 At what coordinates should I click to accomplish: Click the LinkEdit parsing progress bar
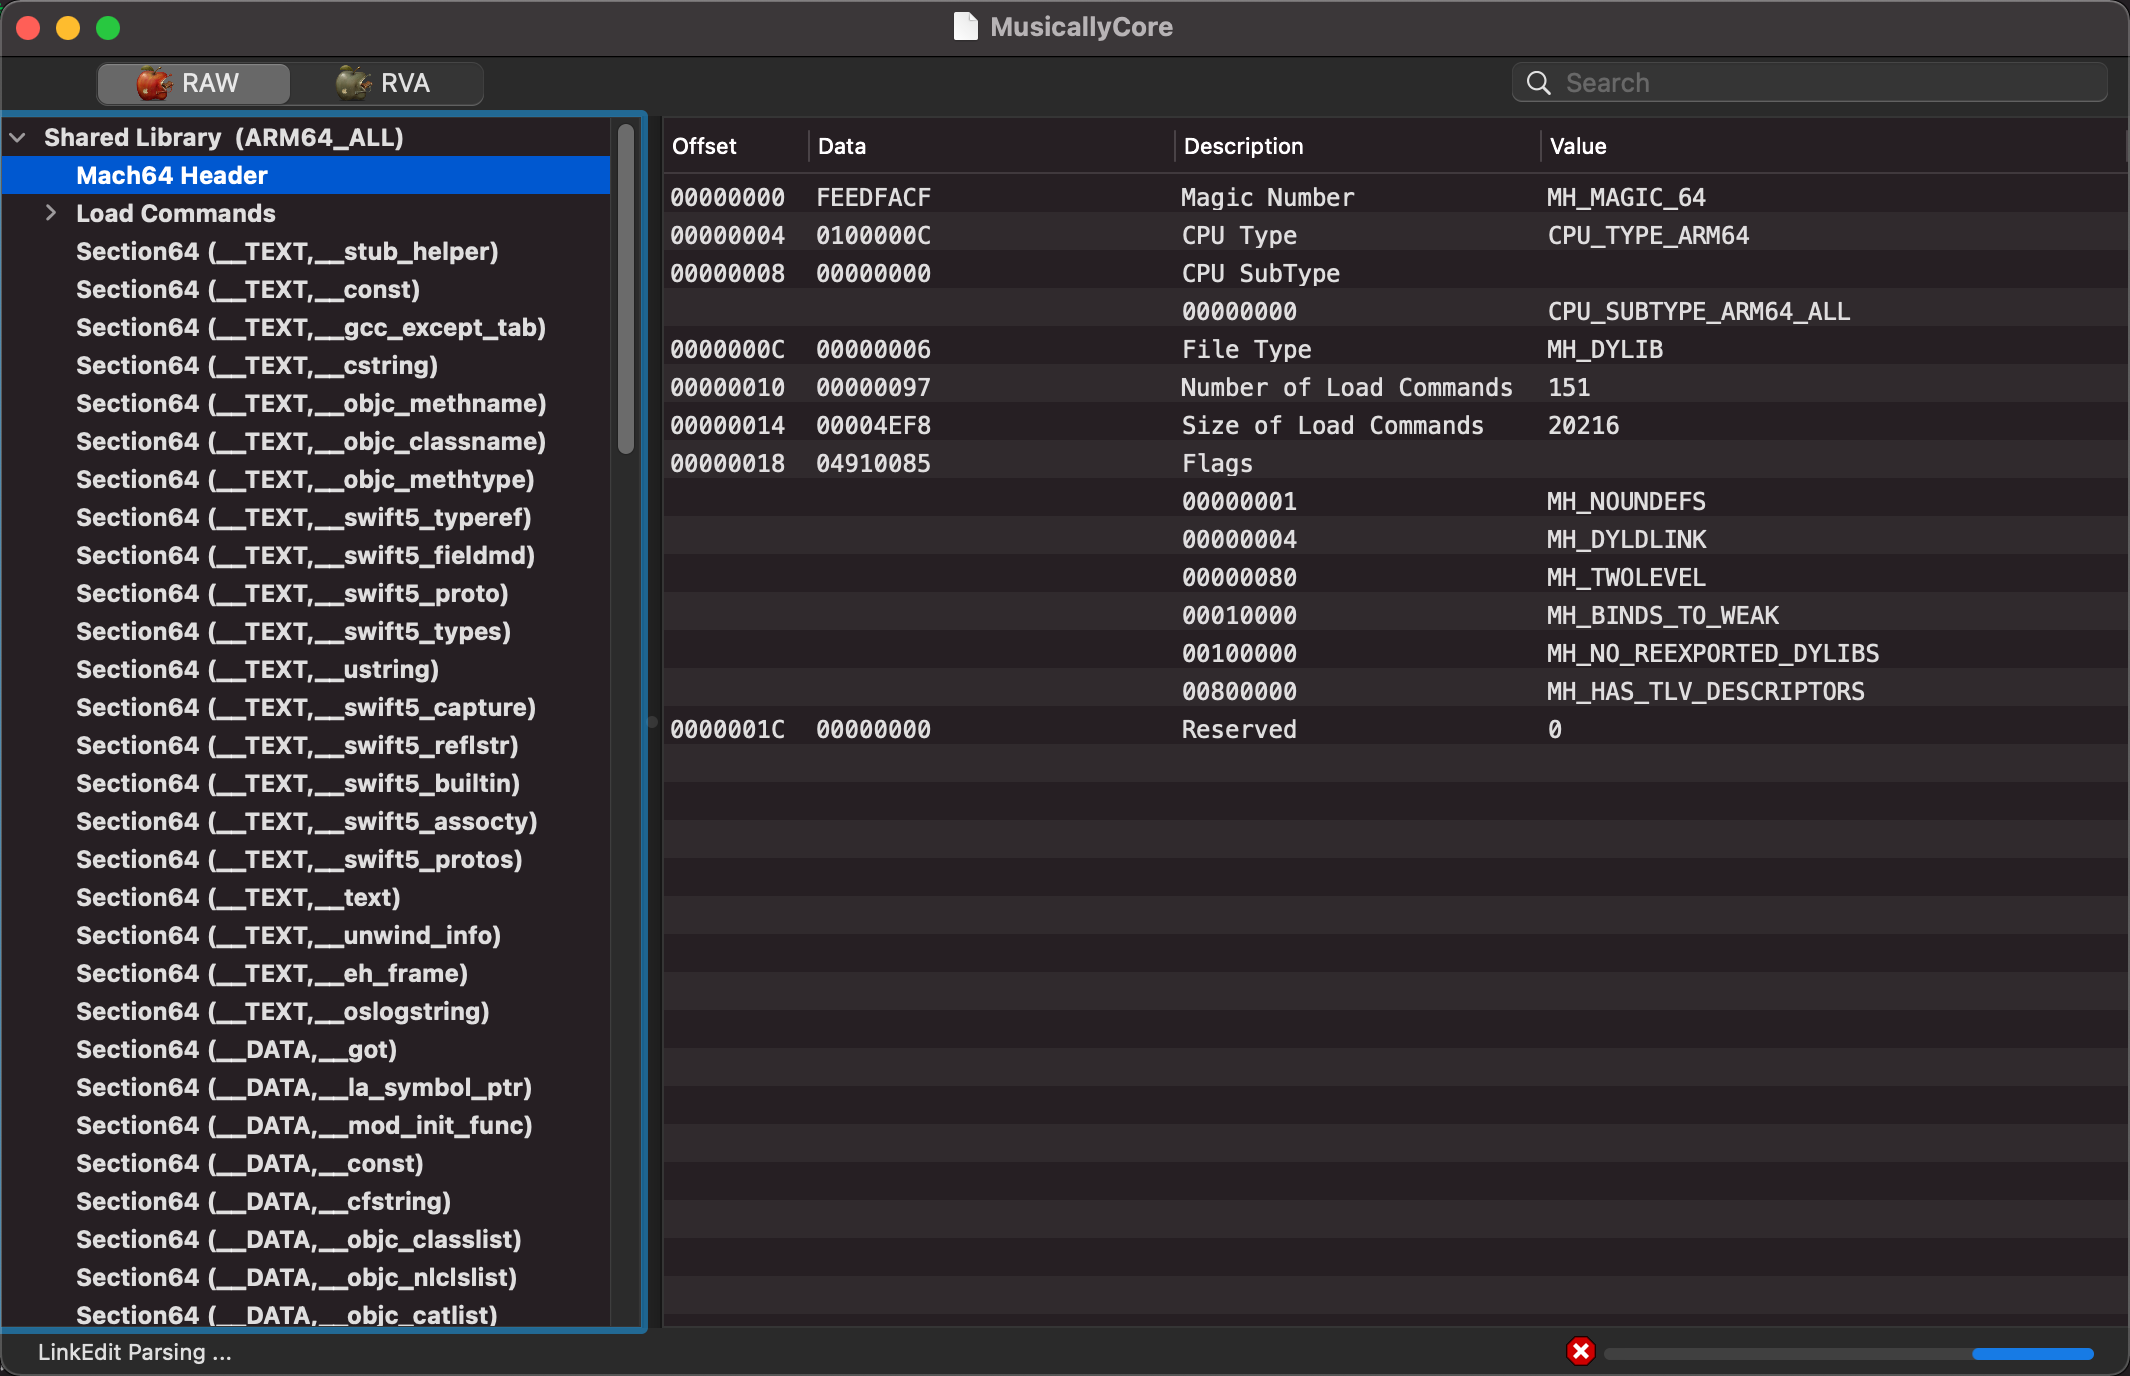click(1849, 1354)
